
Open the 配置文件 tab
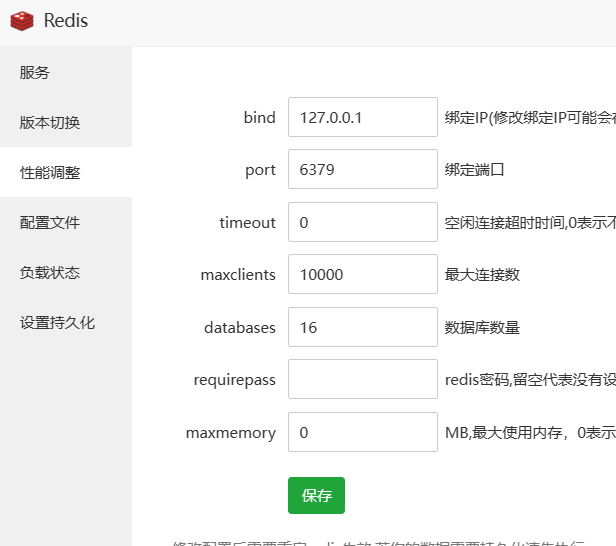tap(66, 222)
